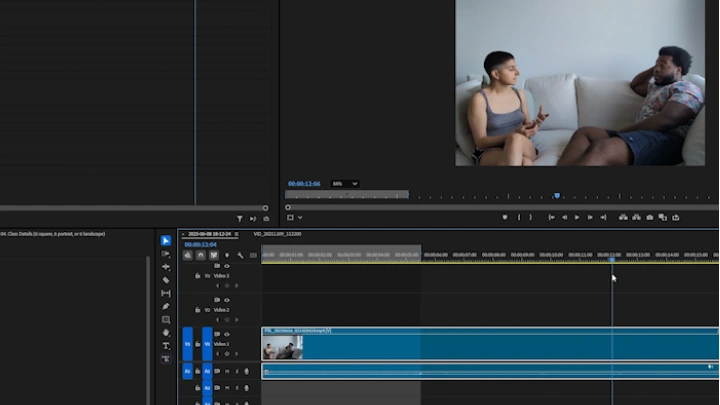The image size is (720, 405).
Task: Click the Program monitor playhead marker
Action: click(557, 196)
